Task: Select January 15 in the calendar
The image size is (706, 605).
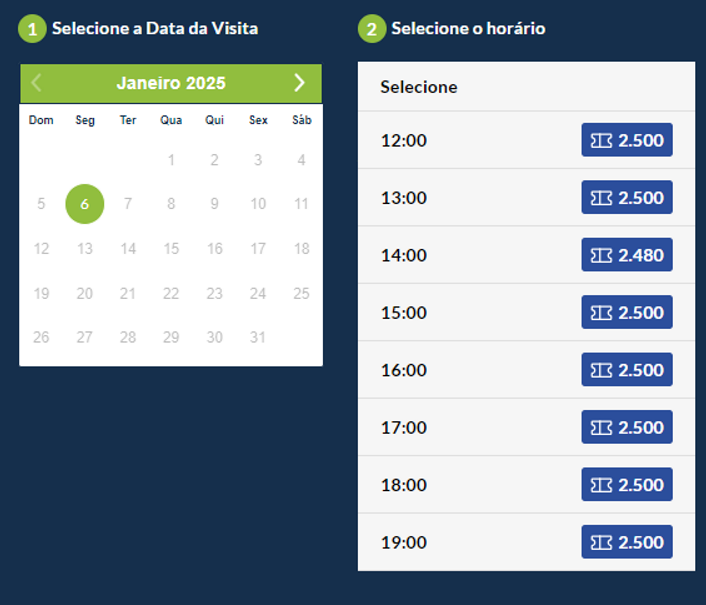Action: coord(171,248)
